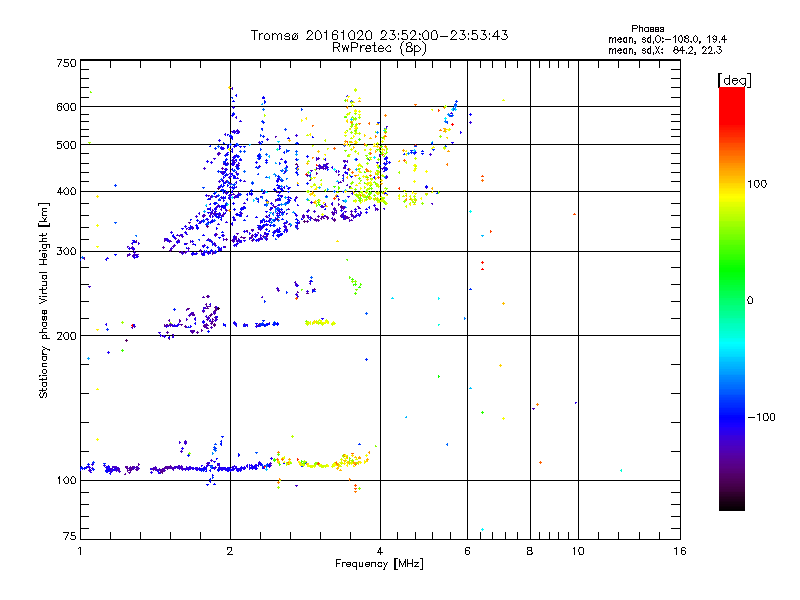
Task: Click colorbar tick label '0'
Action: (x=750, y=301)
